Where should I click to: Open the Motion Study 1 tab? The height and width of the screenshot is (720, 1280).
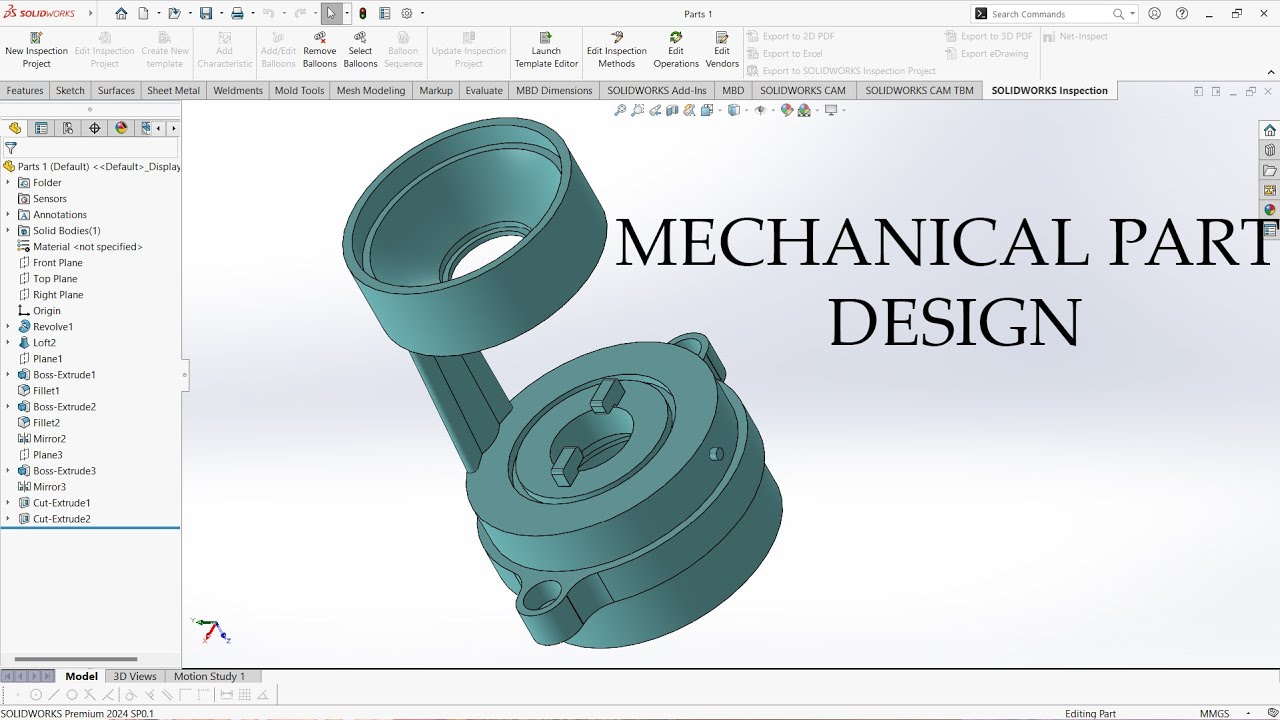[209, 676]
